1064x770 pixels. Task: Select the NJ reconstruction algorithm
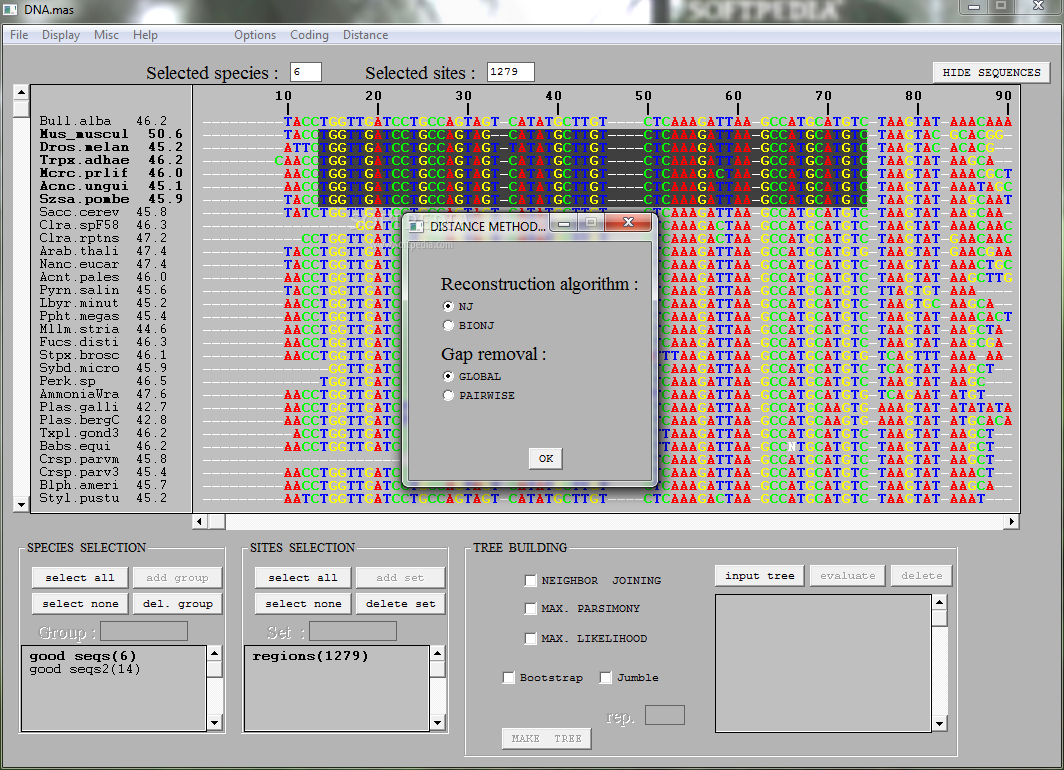point(448,306)
